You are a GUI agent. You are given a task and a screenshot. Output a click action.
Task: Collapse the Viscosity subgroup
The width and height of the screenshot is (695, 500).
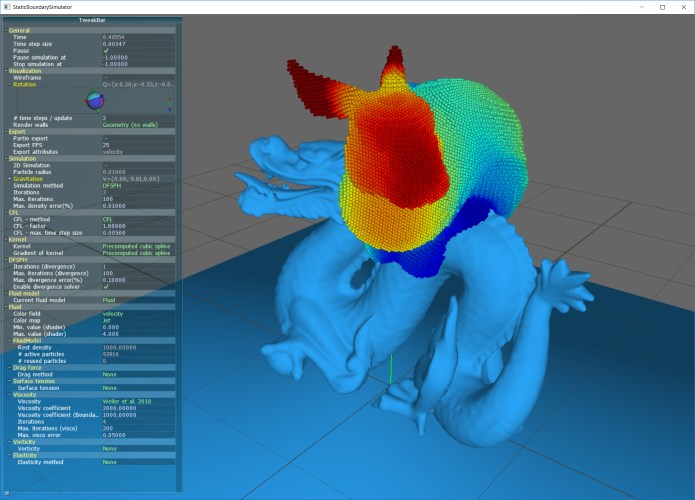[x=10, y=395]
